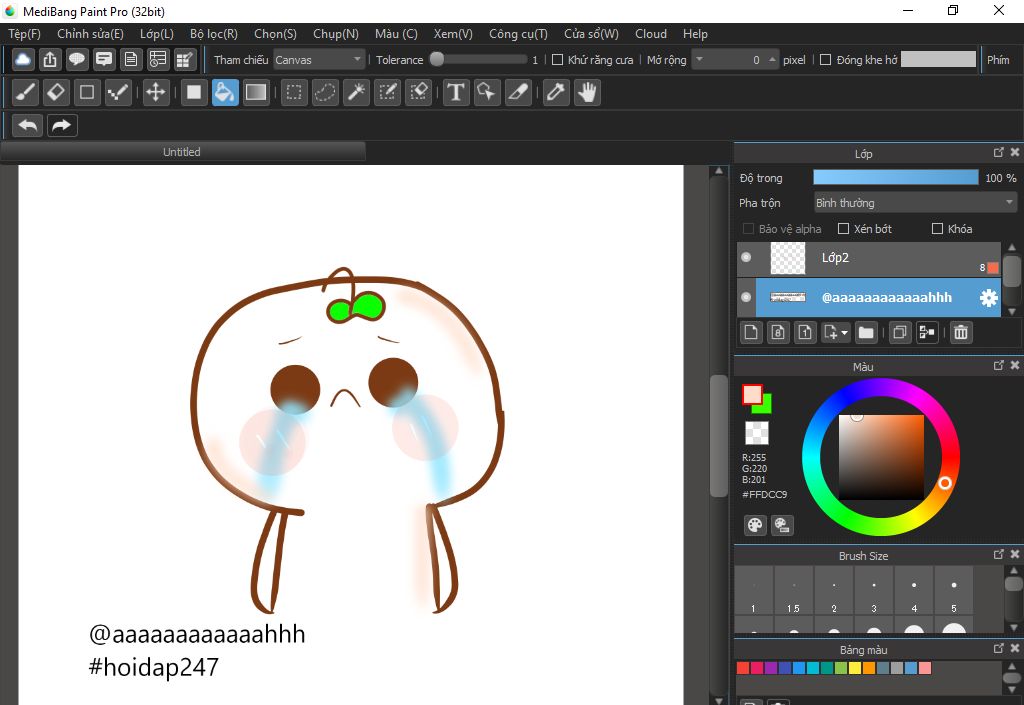1024x705 pixels.
Task: Open the Cloud menu
Action: (650, 34)
